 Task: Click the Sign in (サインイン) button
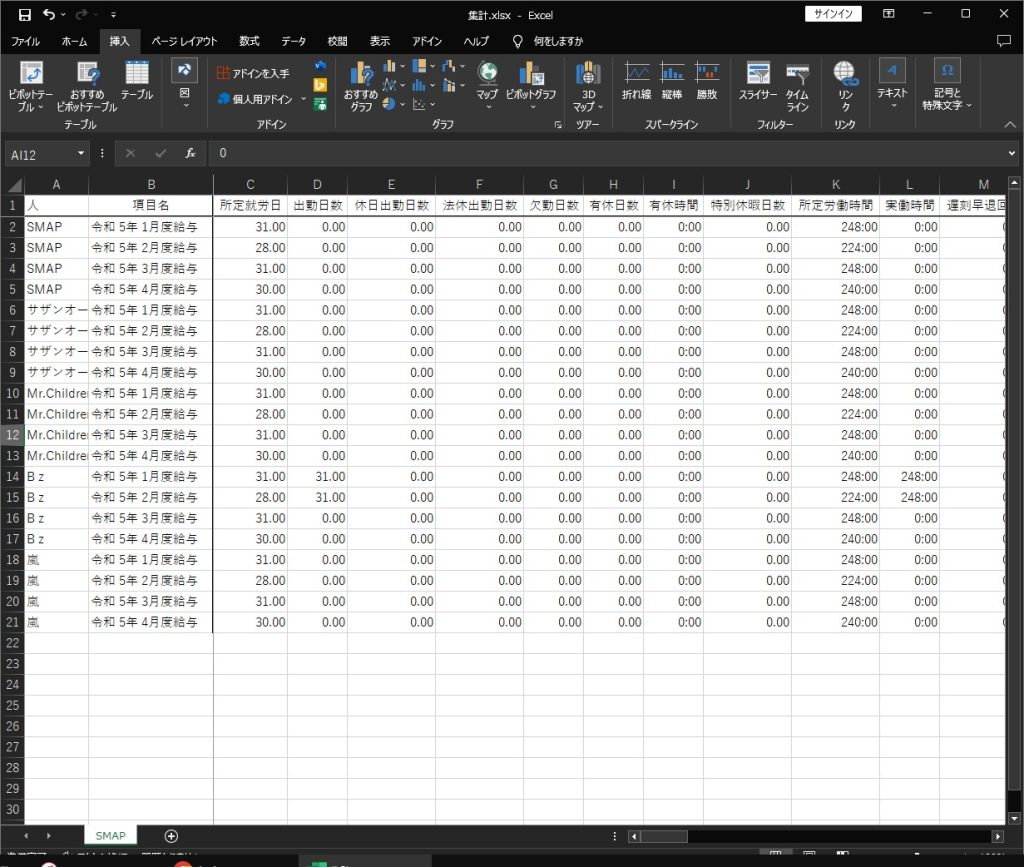[x=833, y=14]
